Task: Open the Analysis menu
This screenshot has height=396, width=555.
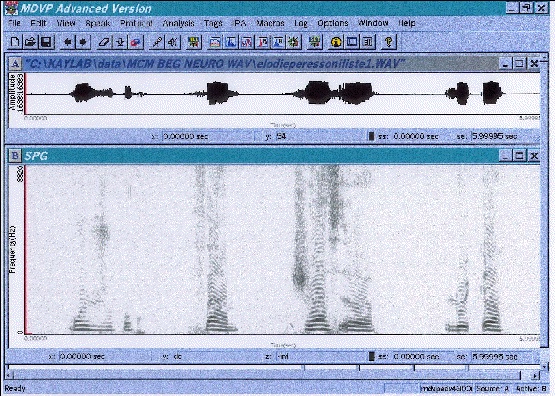Action: [178, 23]
